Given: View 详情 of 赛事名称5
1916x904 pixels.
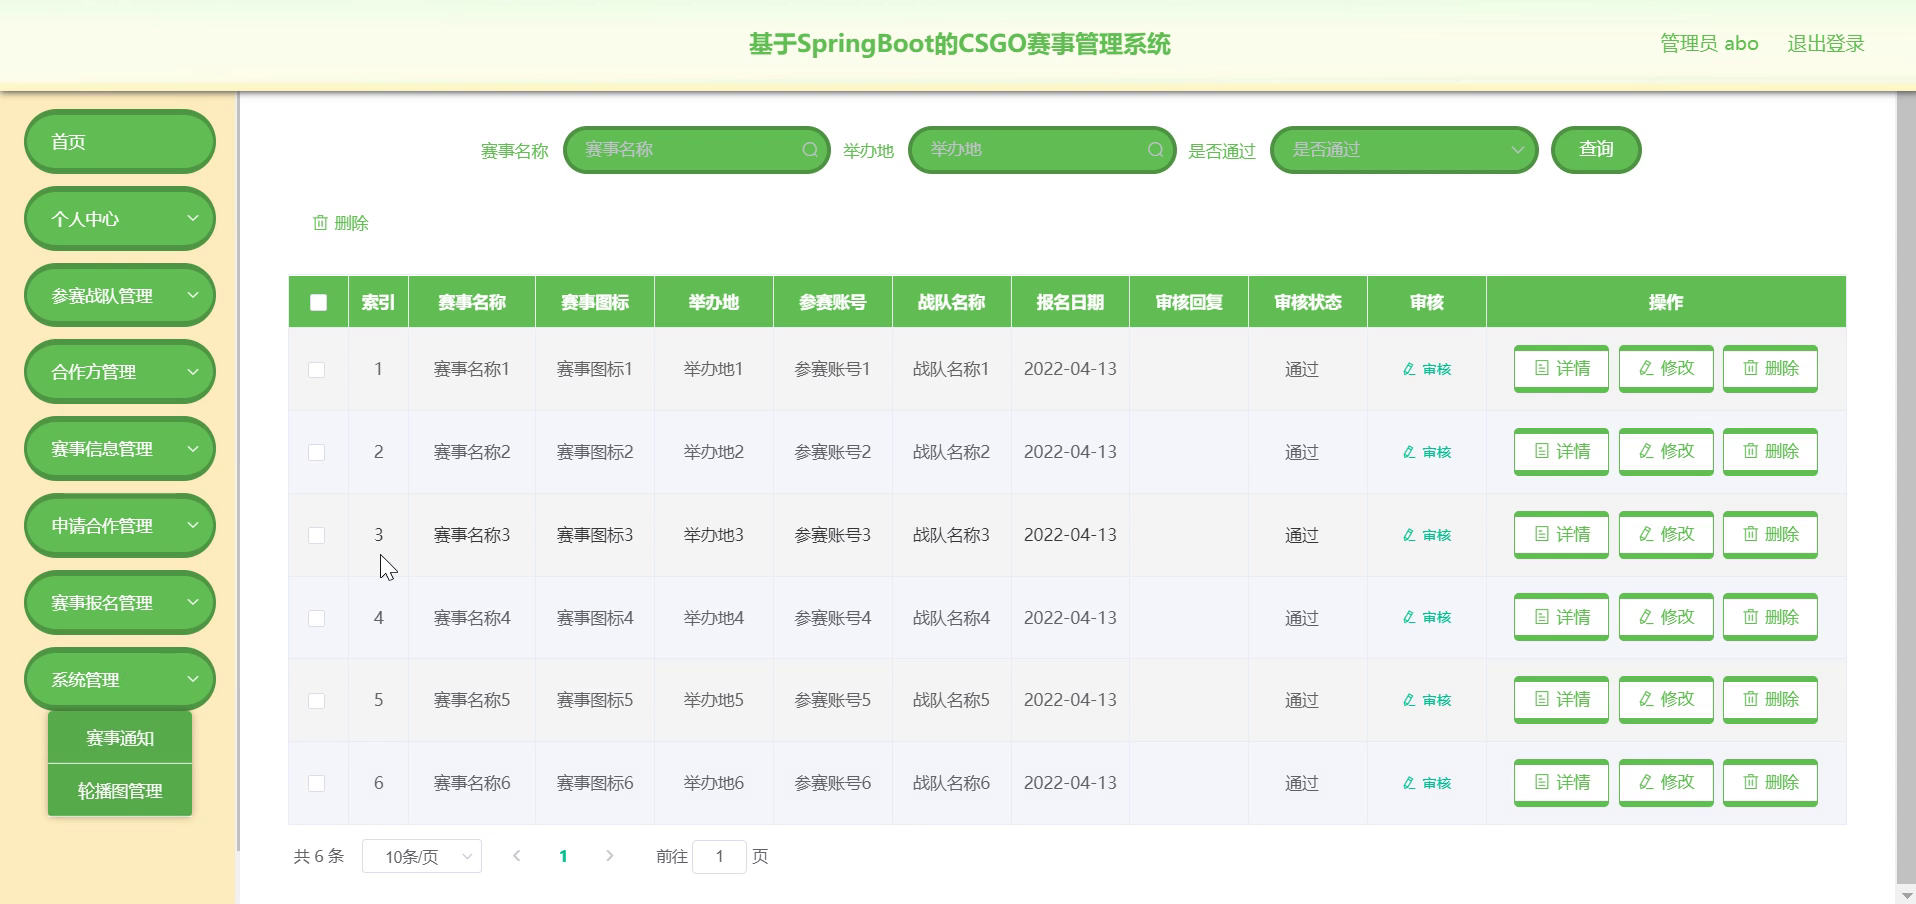Looking at the screenshot, I should coord(1561,700).
